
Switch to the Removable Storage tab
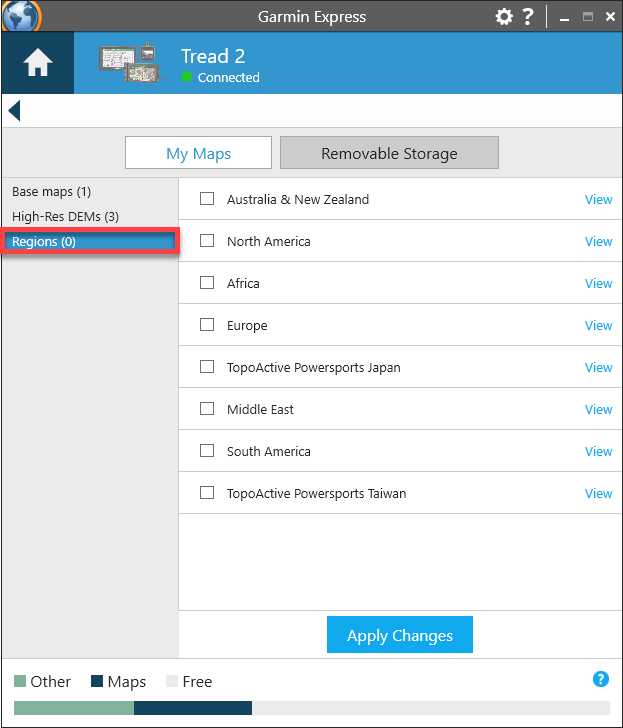[389, 153]
